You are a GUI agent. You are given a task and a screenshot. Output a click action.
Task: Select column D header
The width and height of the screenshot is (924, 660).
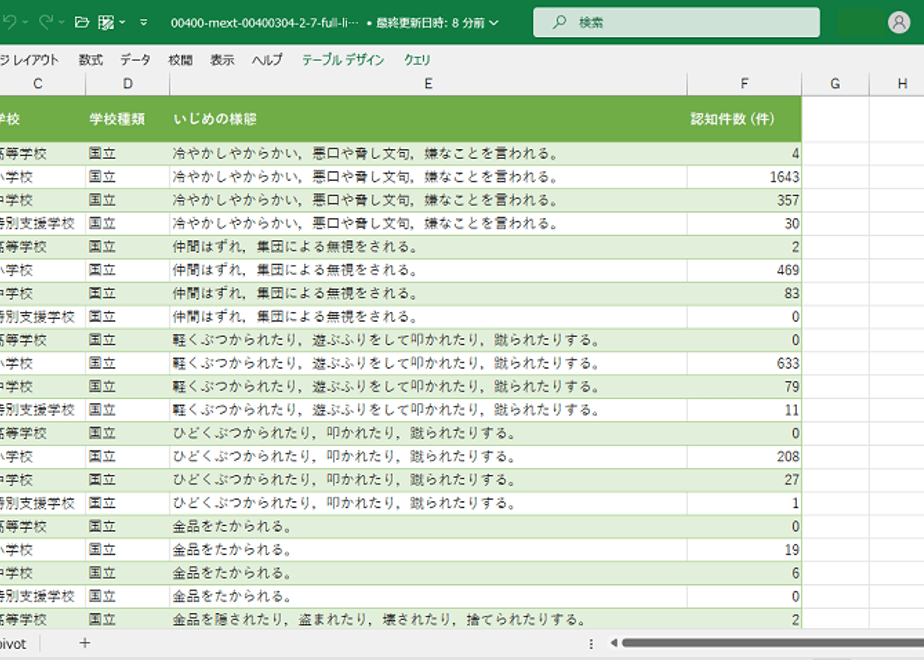tap(127, 84)
